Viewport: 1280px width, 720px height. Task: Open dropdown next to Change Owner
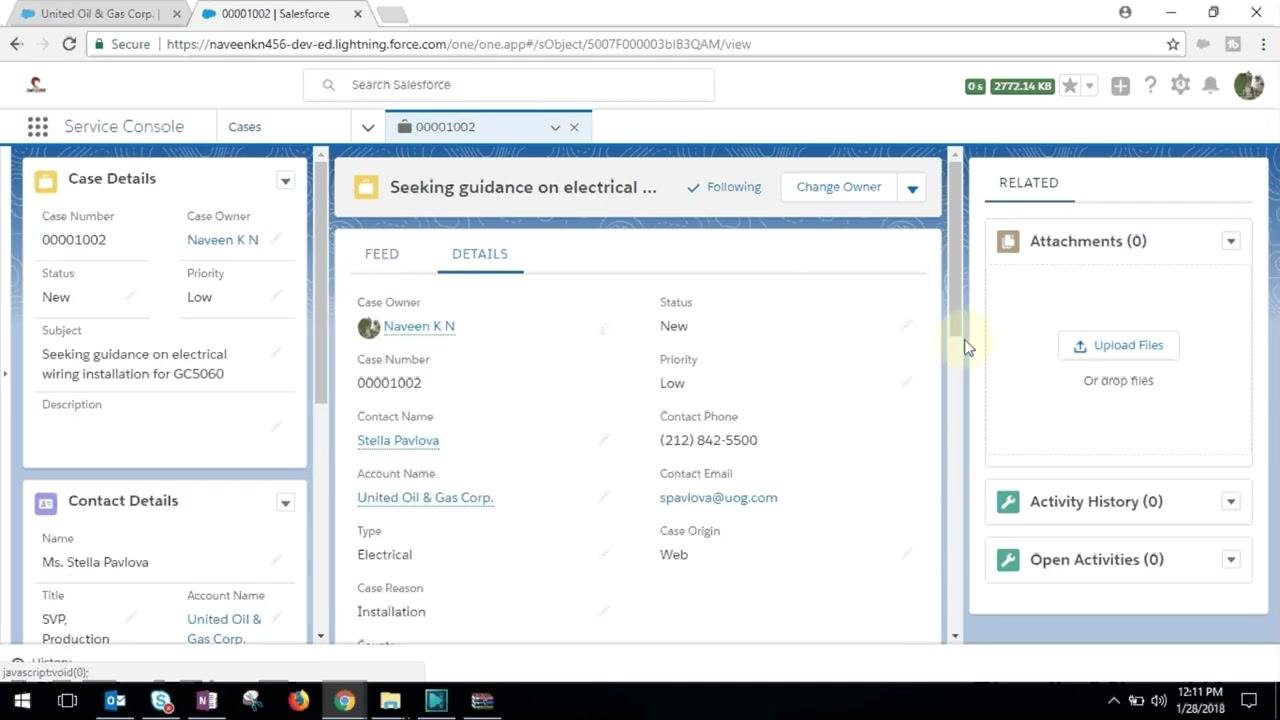point(912,188)
